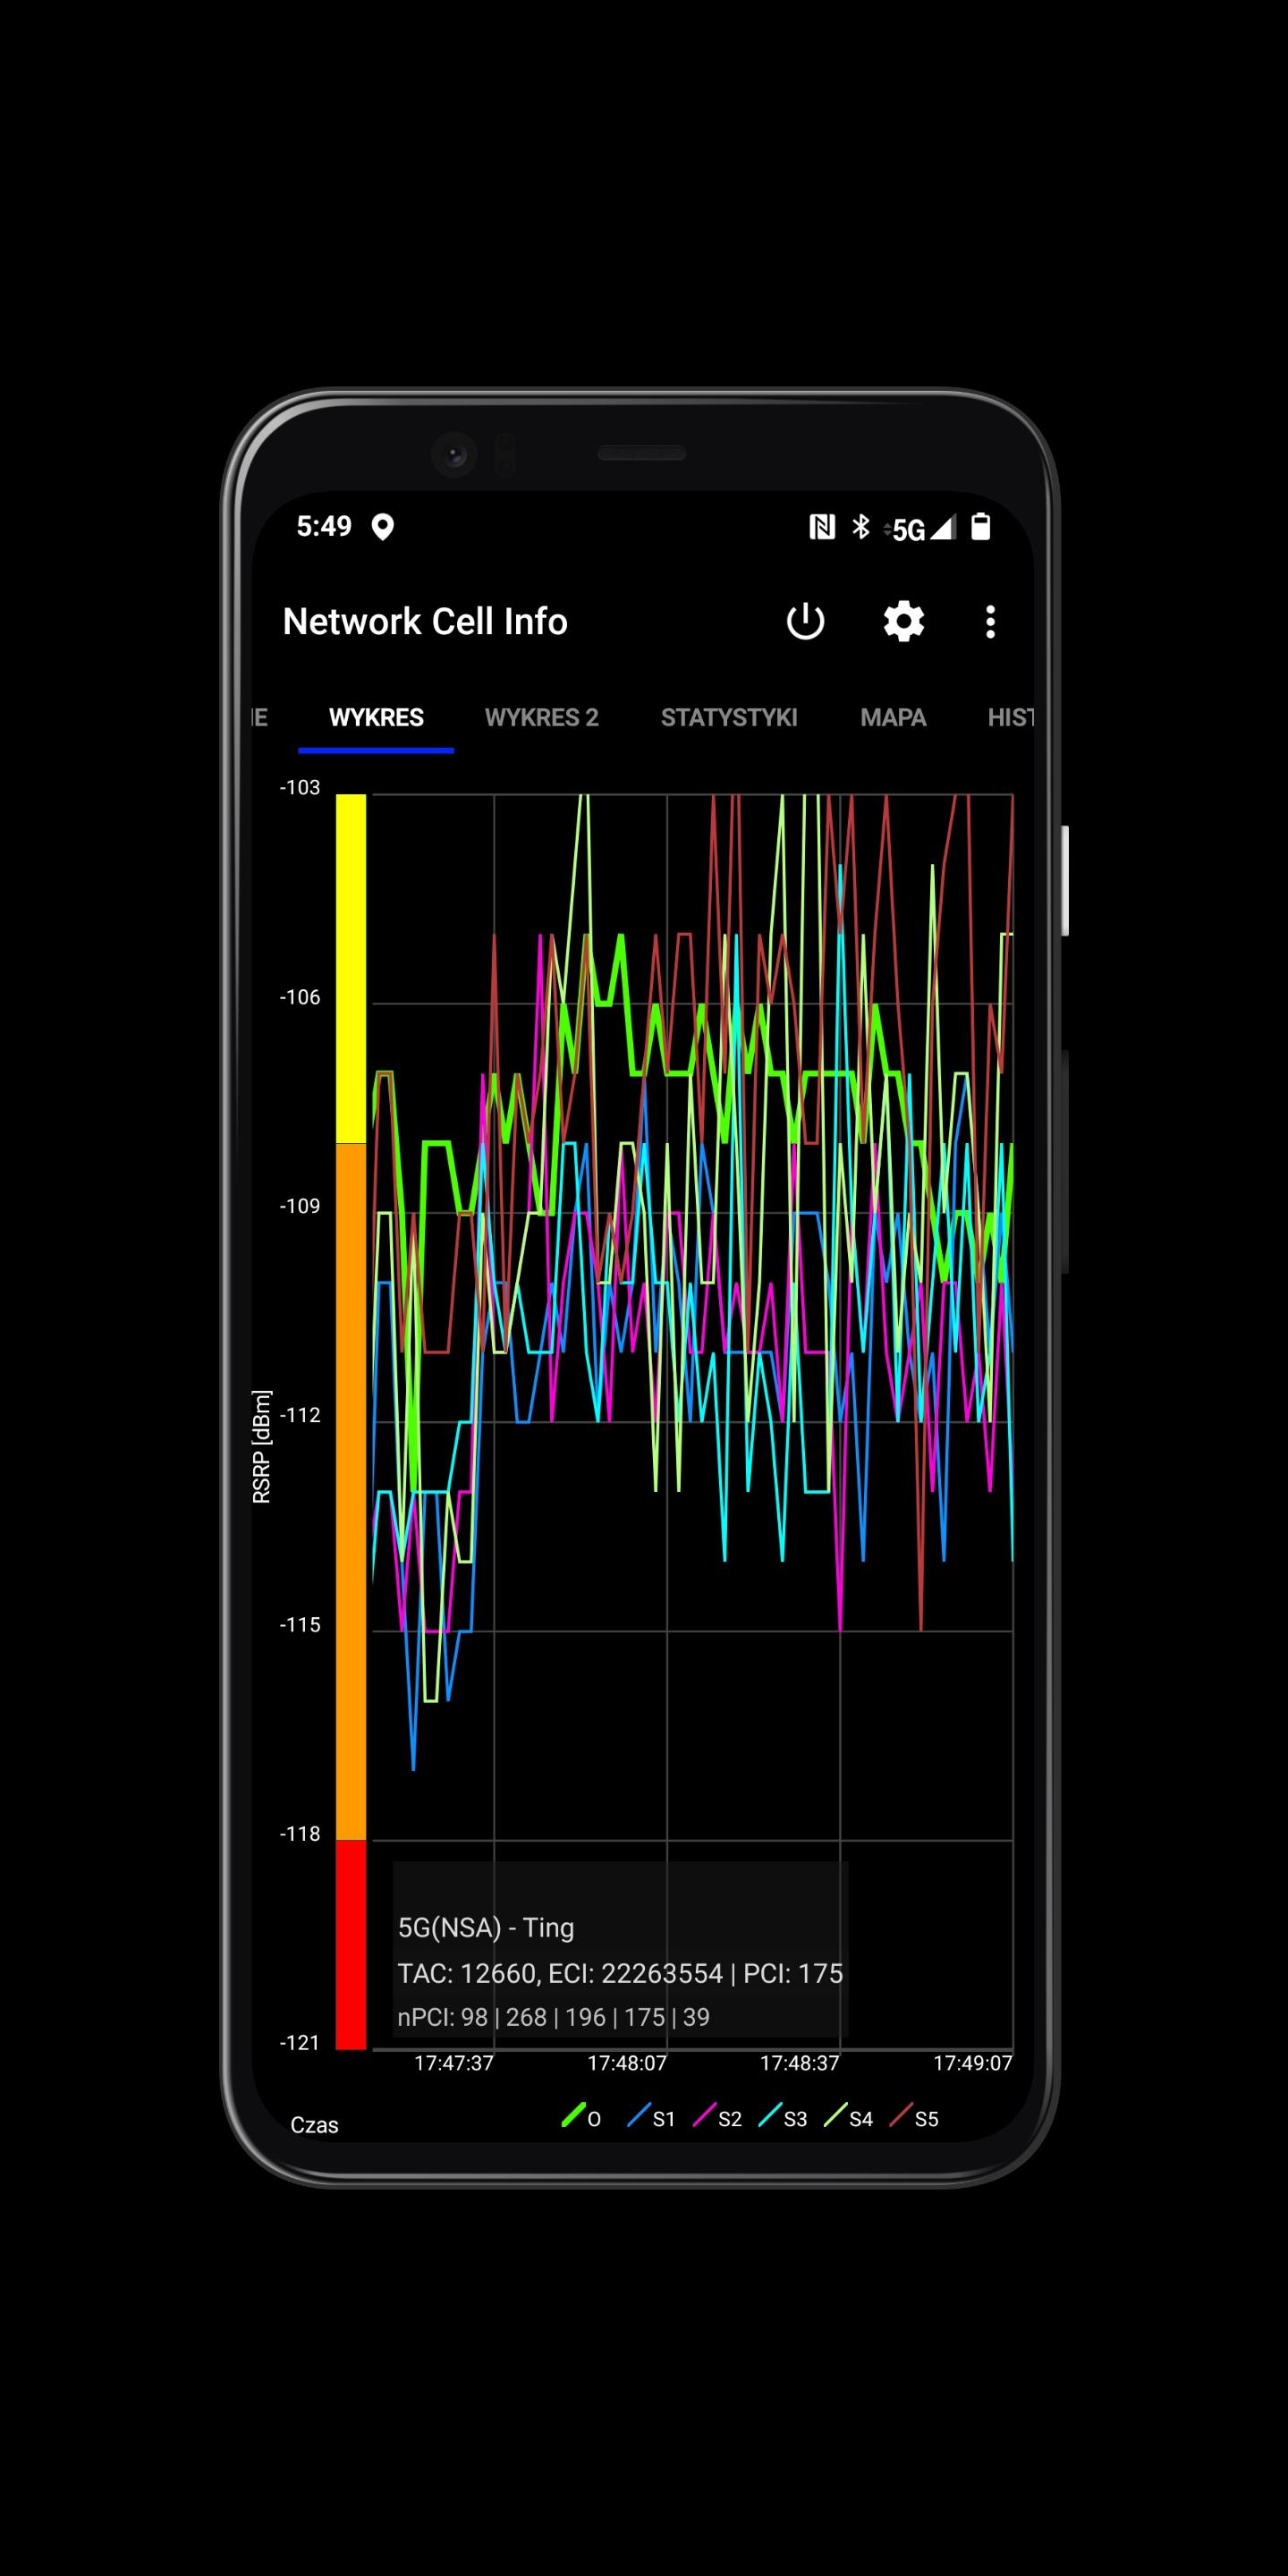Screen dimensions: 1288x2576
Task: Toggle the S5 series legend entry
Action: click(914, 2118)
